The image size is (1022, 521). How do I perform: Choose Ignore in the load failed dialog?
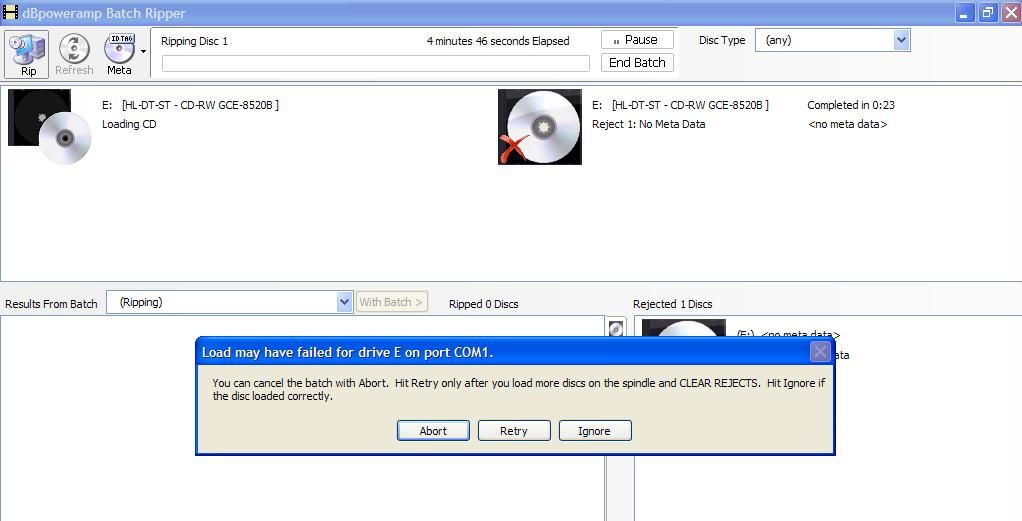(593, 431)
